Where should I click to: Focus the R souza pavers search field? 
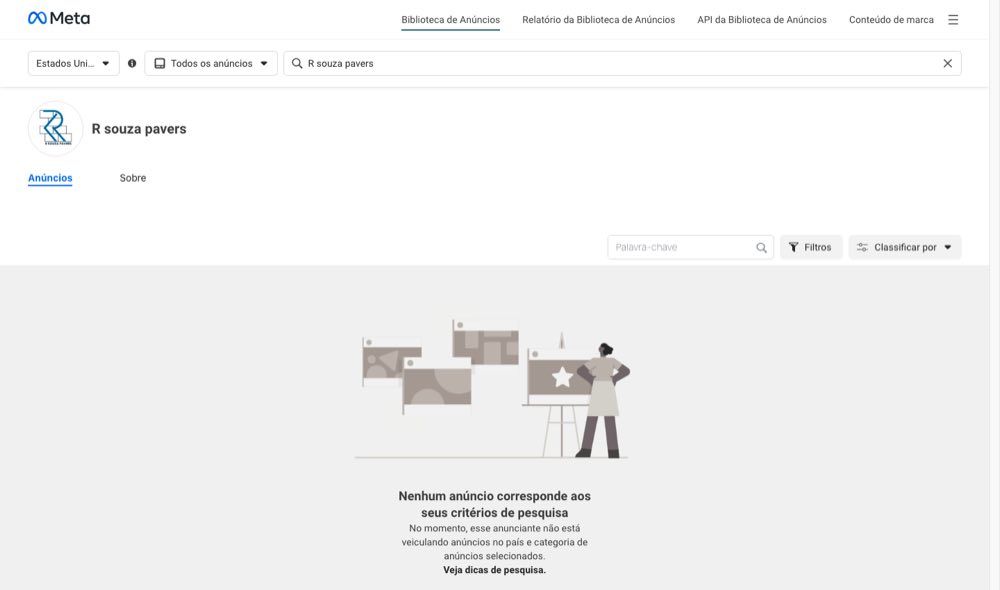coord(622,63)
